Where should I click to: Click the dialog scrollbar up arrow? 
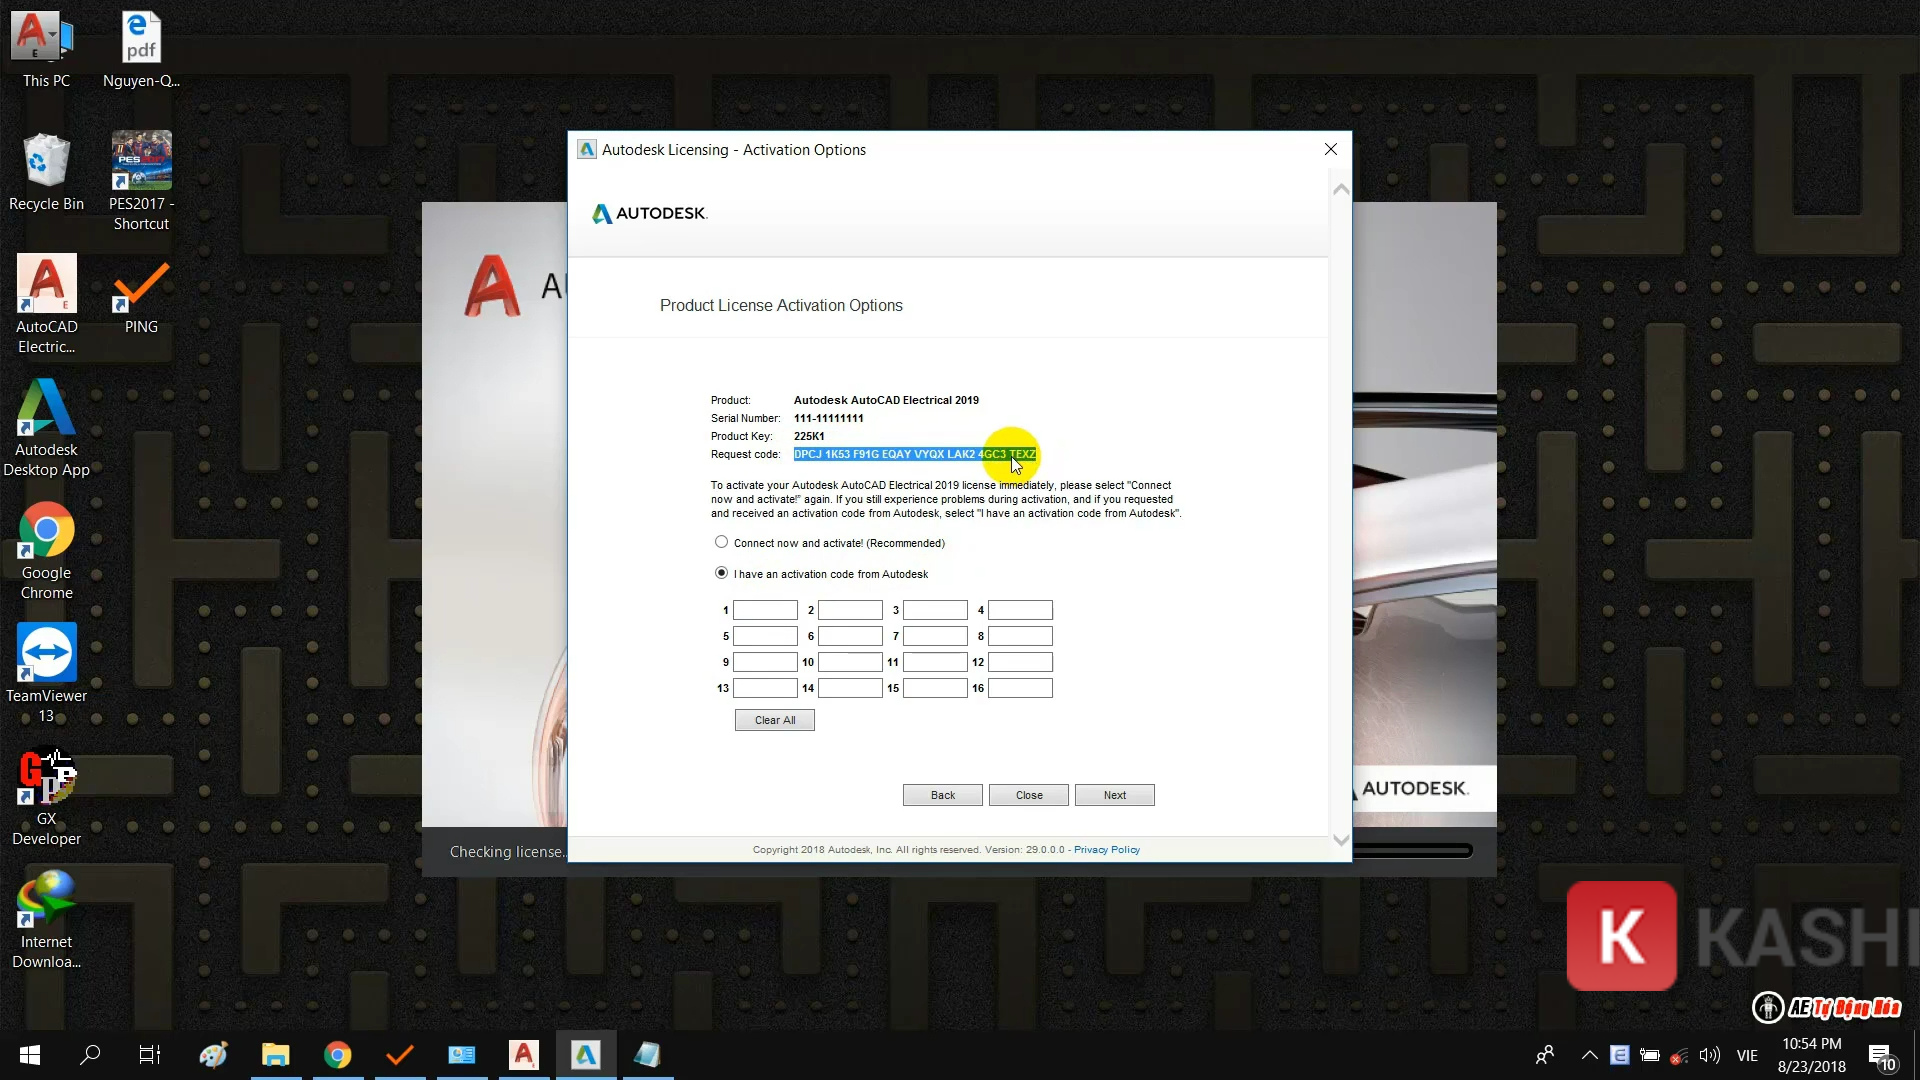pos(1341,189)
